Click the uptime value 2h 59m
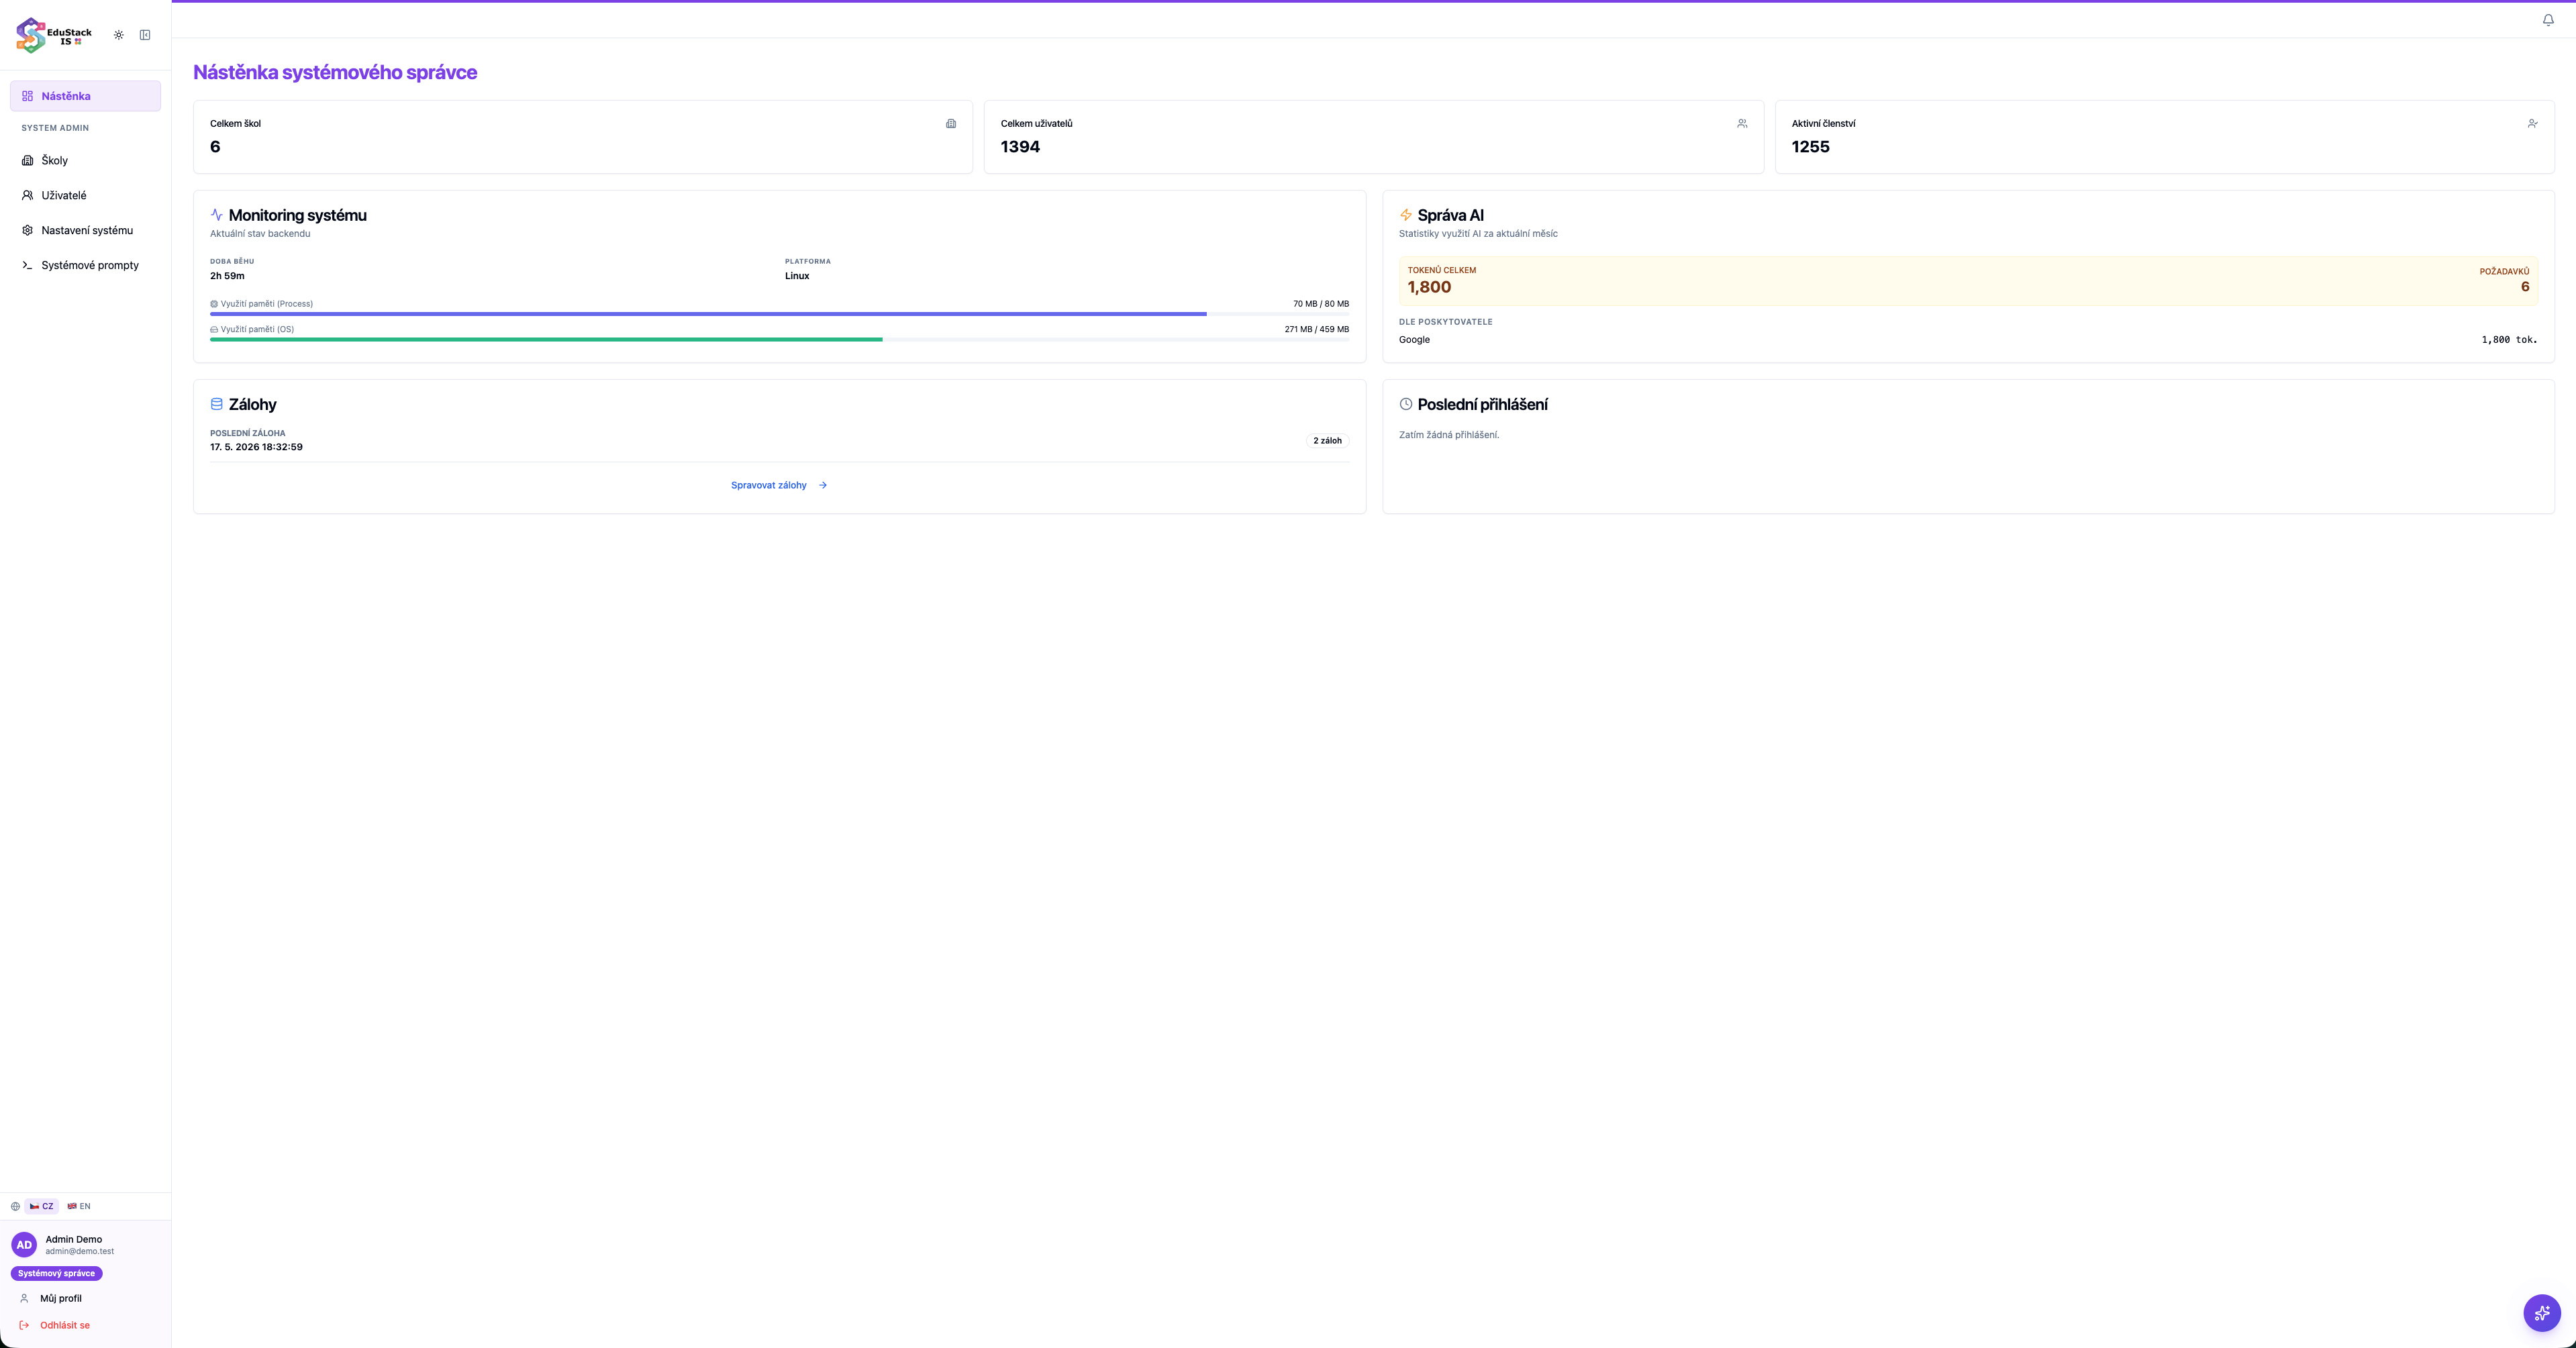The width and height of the screenshot is (2576, 1348). (227, 276)
